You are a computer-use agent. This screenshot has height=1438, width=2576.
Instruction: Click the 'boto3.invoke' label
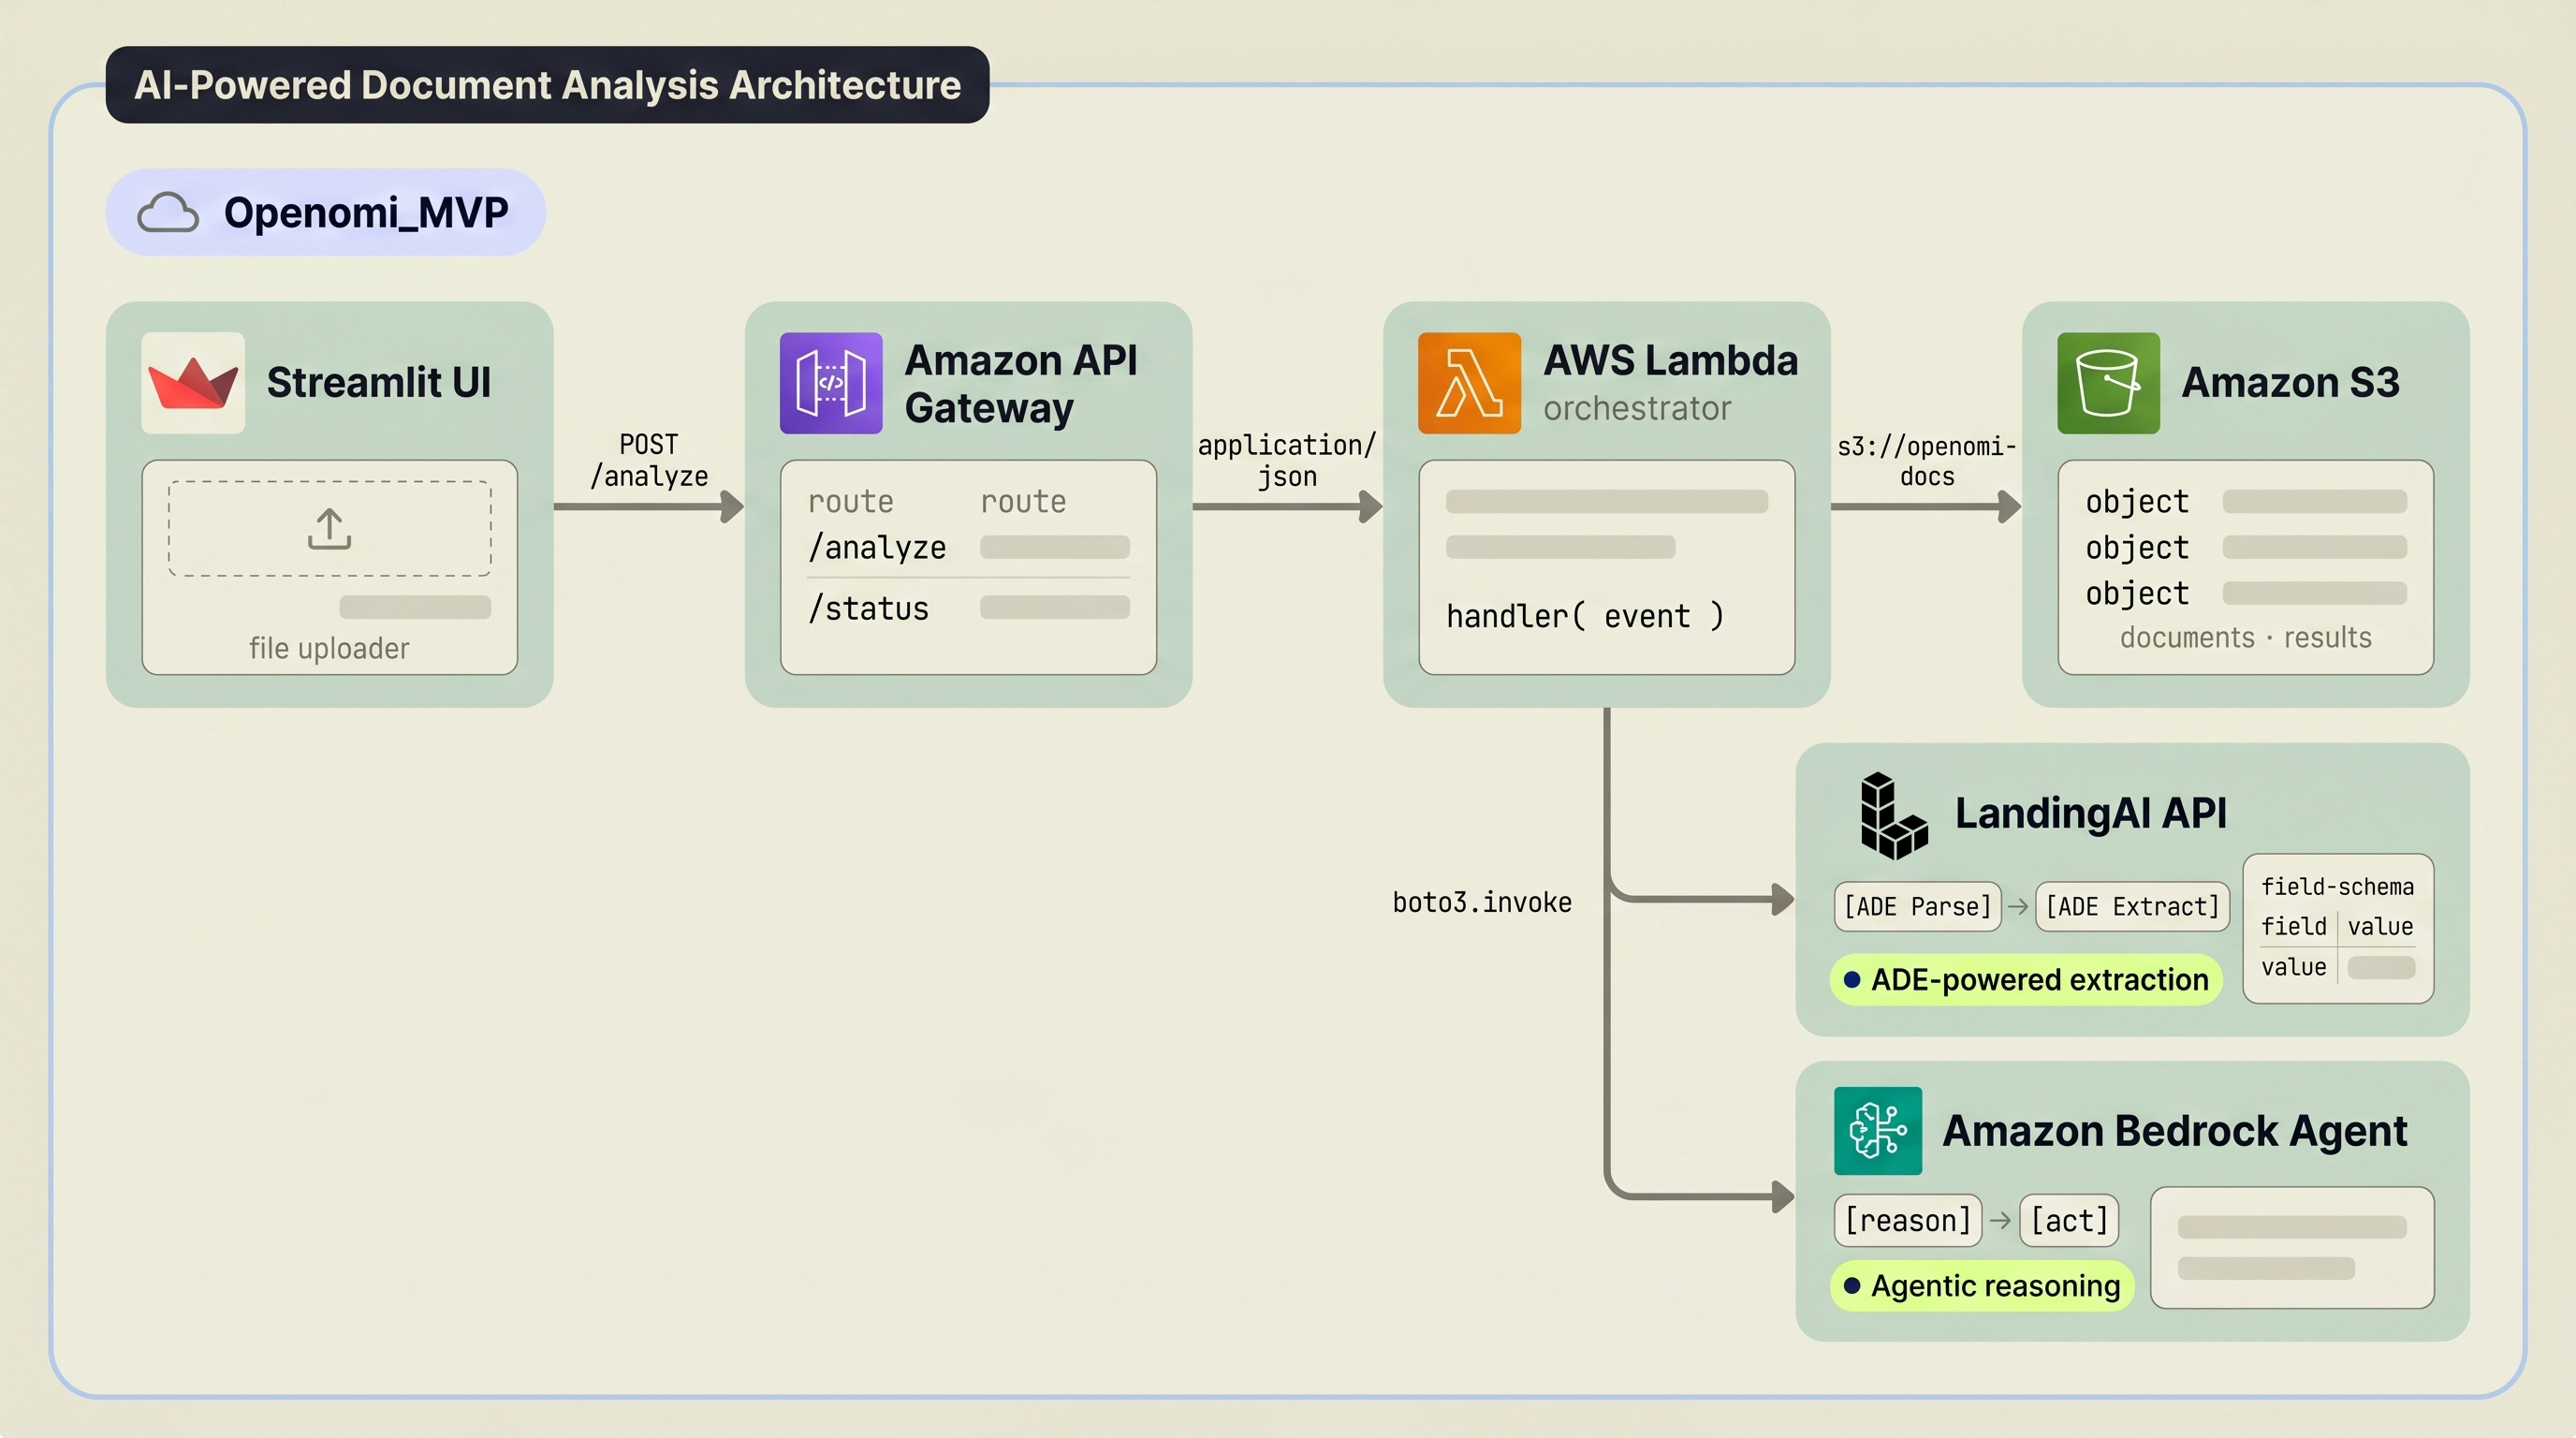click(x=1482, y=902)
